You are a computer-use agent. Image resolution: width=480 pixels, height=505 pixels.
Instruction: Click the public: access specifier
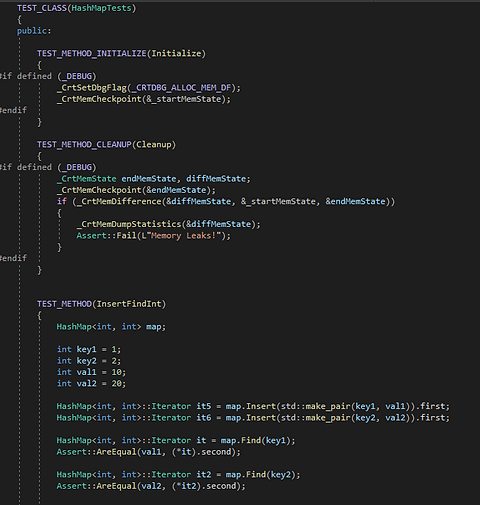tap(34, 31)
